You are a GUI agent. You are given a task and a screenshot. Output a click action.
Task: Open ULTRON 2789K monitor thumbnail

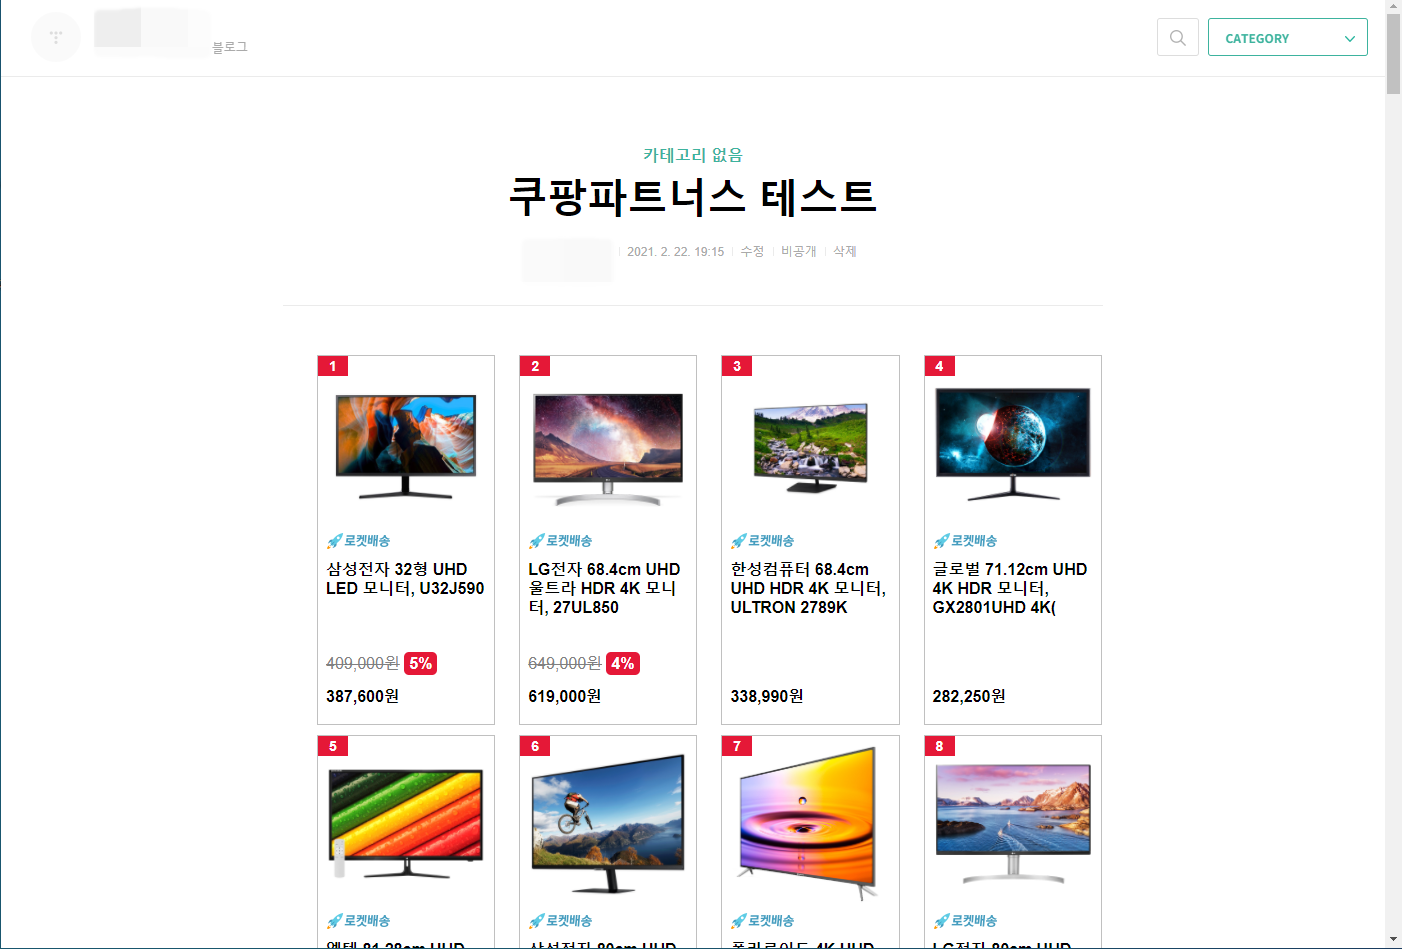point(811,448)
